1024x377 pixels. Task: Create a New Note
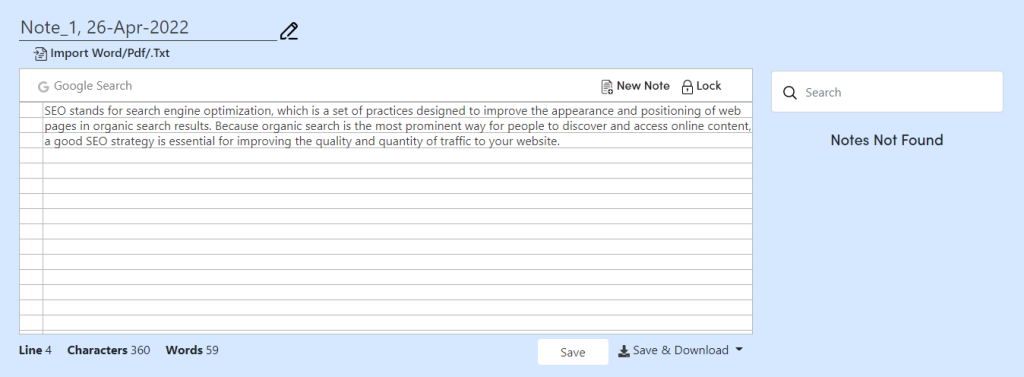coord(643,86)
